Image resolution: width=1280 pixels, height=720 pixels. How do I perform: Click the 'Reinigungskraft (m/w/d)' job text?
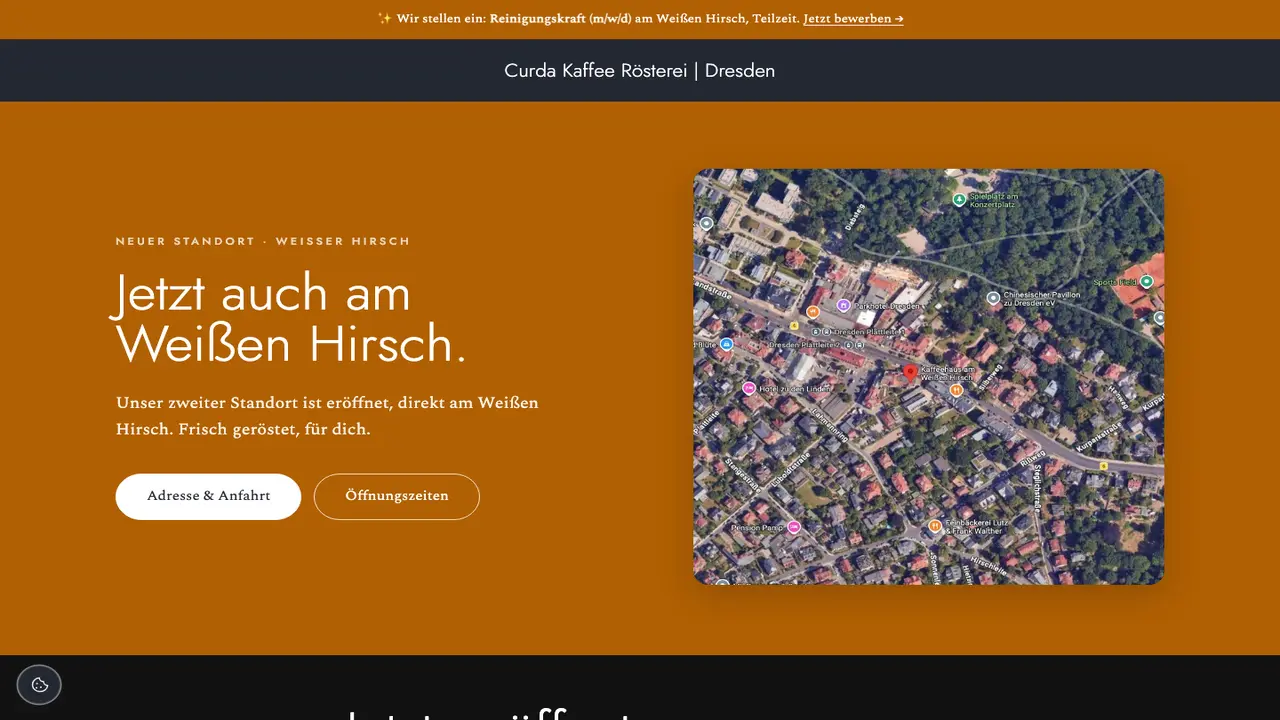562,18
